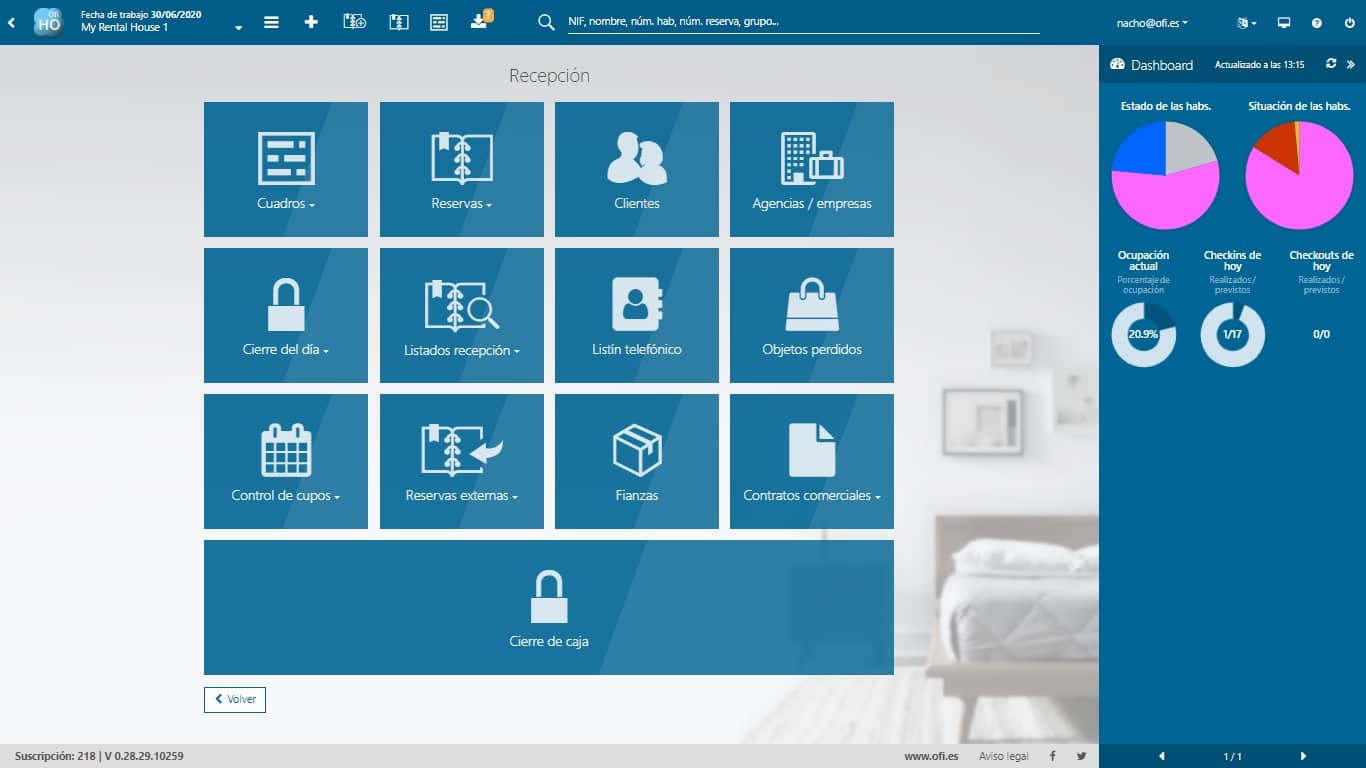Viewport: 1366px width, 768px height.
Task: Open downloads icon with the orange notification badge
Action: pyautogui.click(x=479, y=20)
